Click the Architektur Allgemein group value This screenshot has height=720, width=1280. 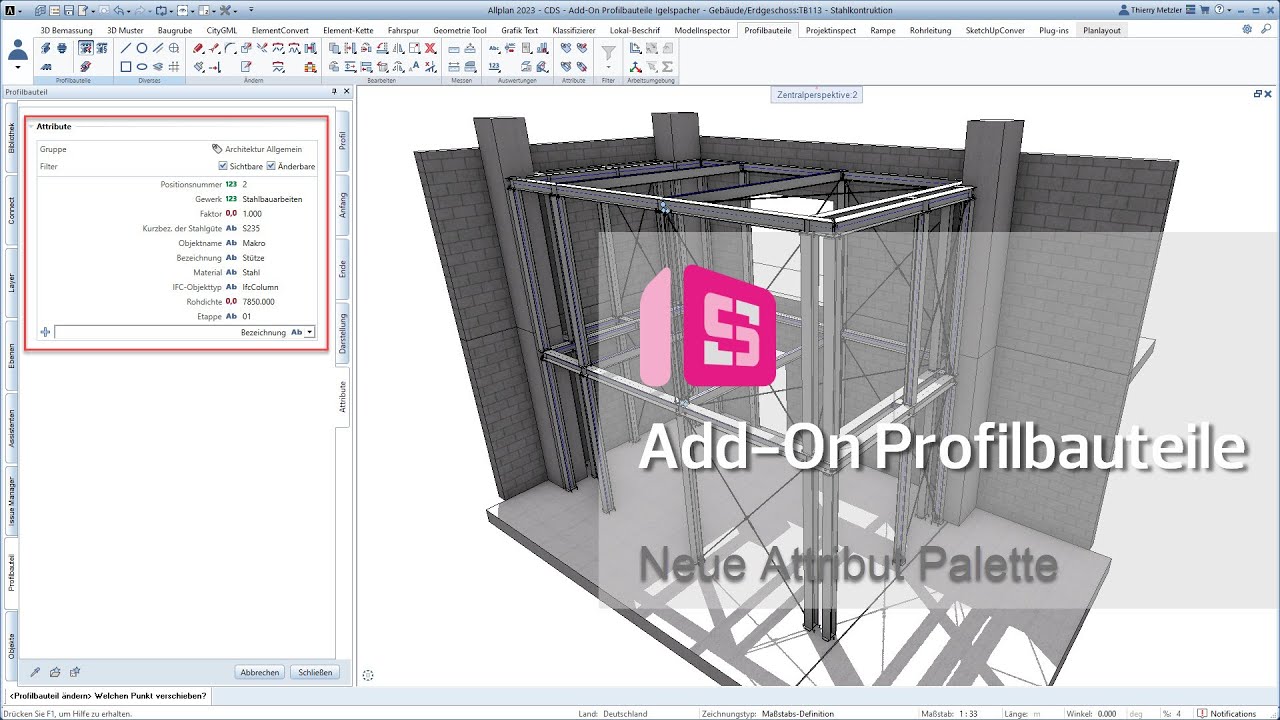click(263, 149)
